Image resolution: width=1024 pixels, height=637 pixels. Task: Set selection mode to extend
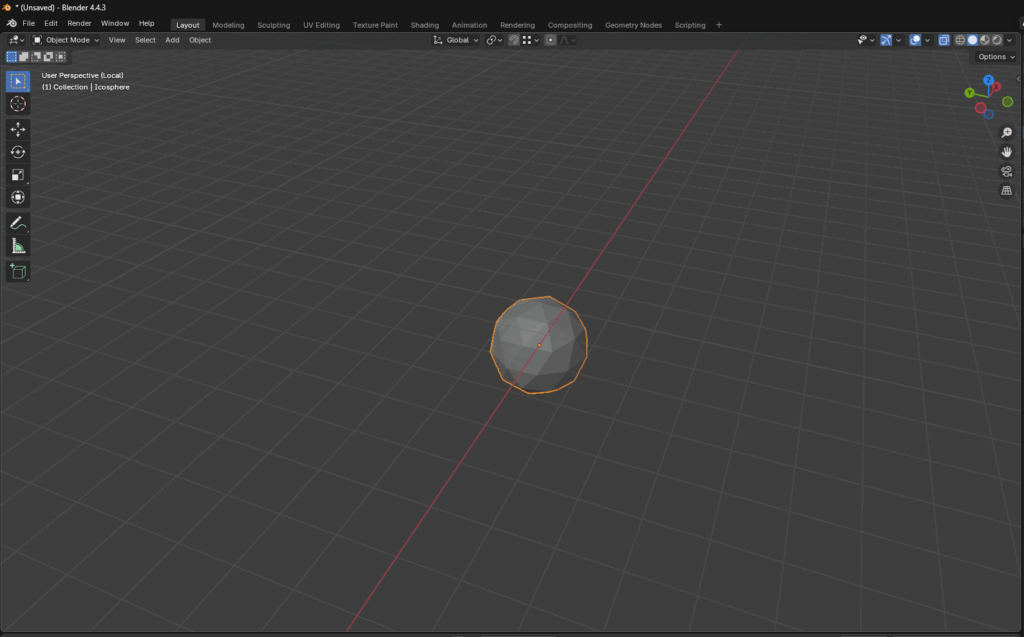[24, 57]
